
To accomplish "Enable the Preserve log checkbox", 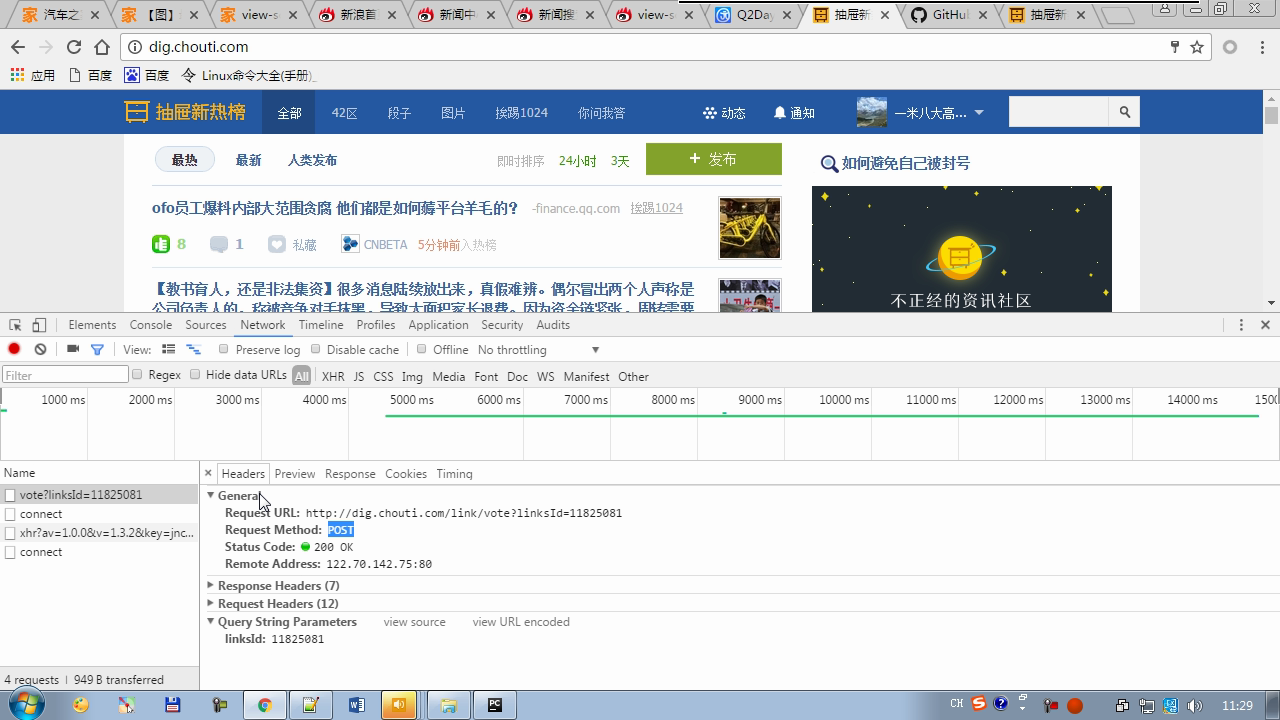I will 224,349.
